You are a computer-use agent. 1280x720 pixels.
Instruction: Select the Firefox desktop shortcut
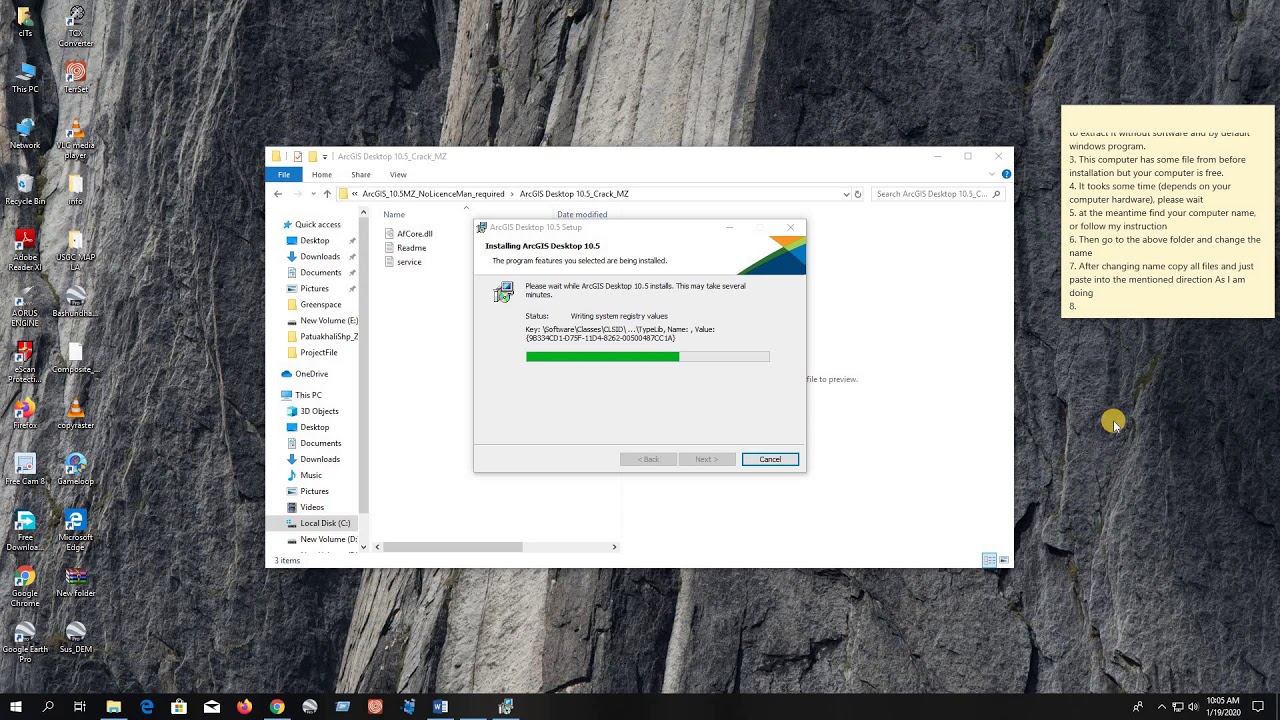(25, 414)
